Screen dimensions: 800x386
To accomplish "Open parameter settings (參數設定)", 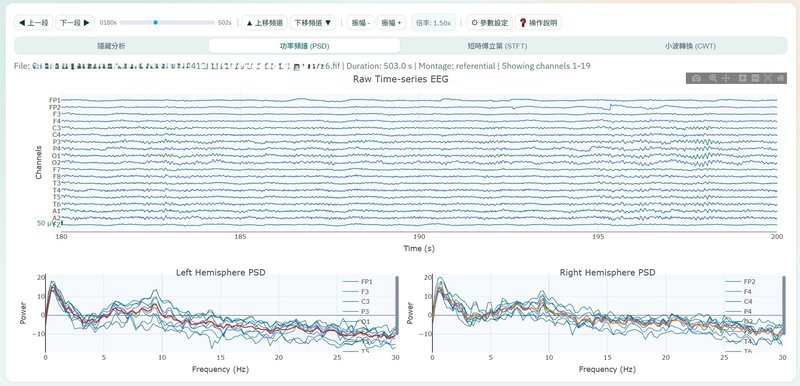I will (x=489, y=22).
